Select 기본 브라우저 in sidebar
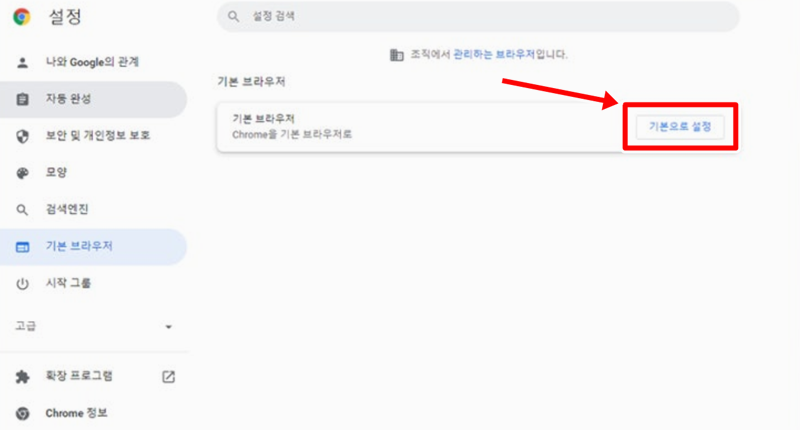800x430 pixels. 93,247
